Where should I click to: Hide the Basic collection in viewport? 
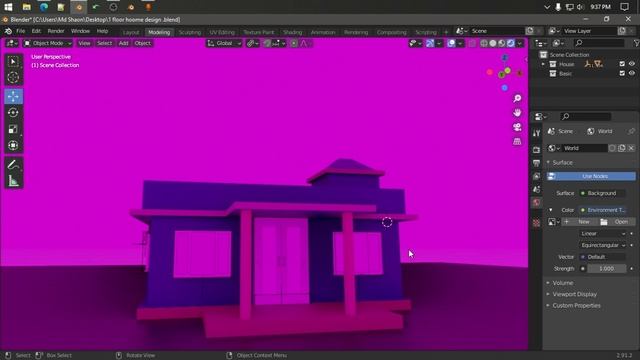(632, 73)
